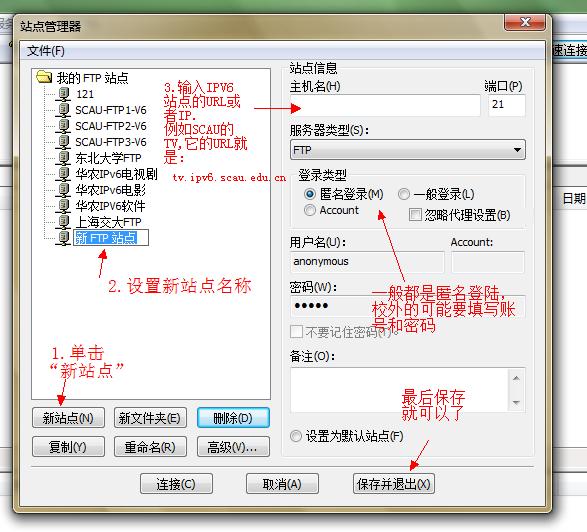
Task: Click the 华农IPv6电视剧 server icon
Action: pos(64,174)
